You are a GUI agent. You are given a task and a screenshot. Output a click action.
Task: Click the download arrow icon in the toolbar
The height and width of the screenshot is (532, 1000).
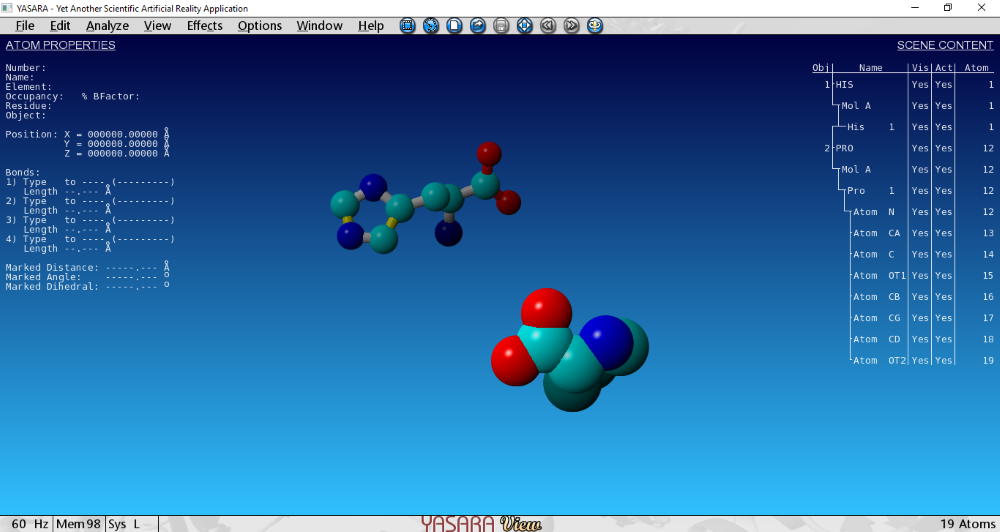pos(595,26)
